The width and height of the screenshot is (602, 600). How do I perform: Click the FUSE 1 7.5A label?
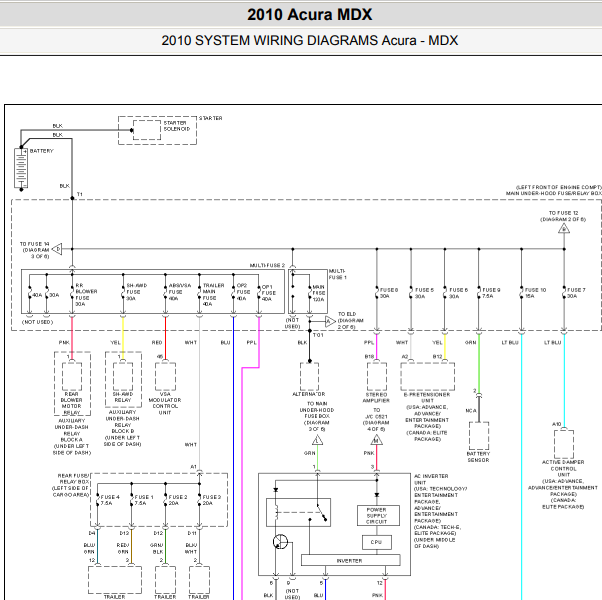pyautogui.click(x=144, y=500)
